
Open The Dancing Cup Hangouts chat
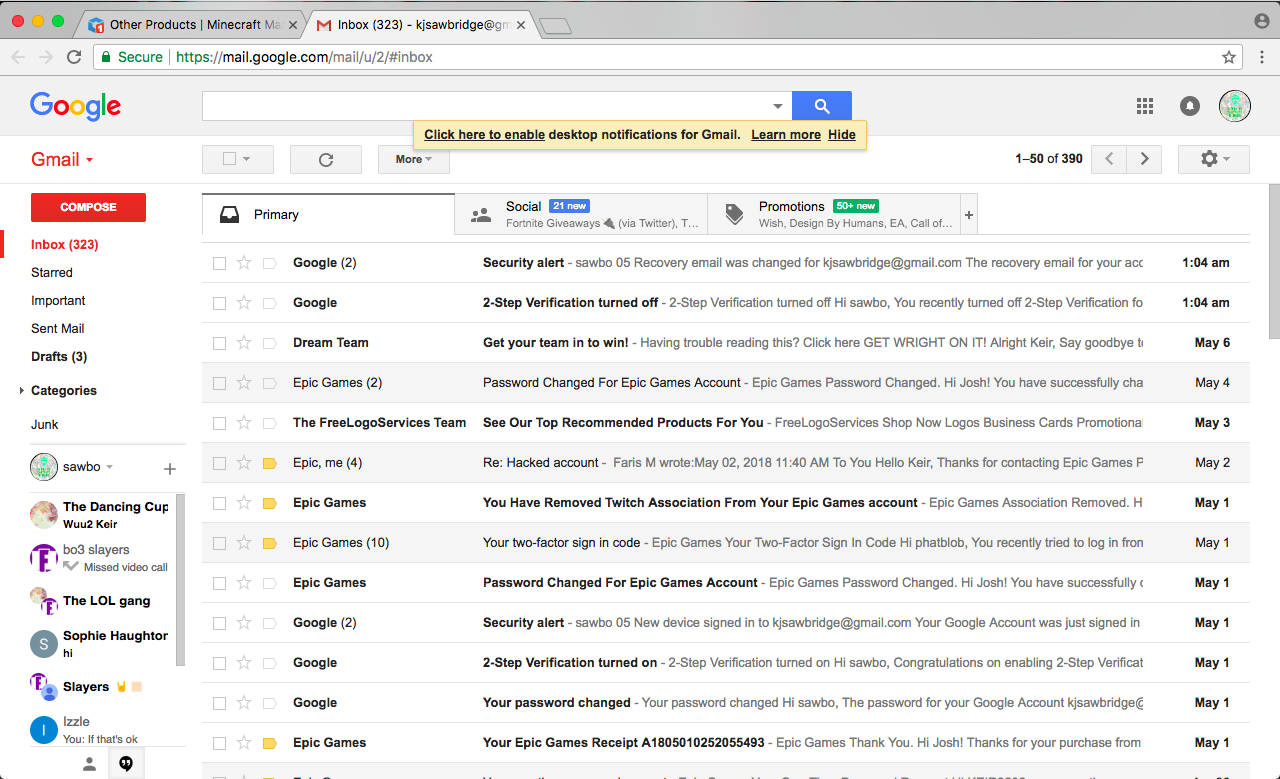(x=100, y=515)
